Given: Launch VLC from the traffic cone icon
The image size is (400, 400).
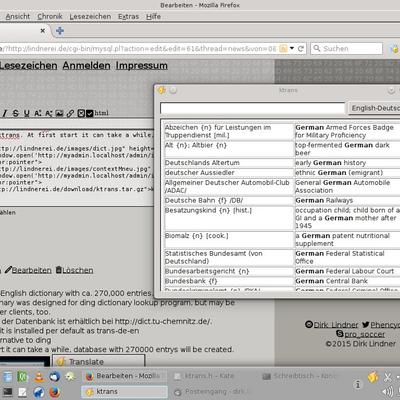Looking at the screenshot, I should 39,377.
